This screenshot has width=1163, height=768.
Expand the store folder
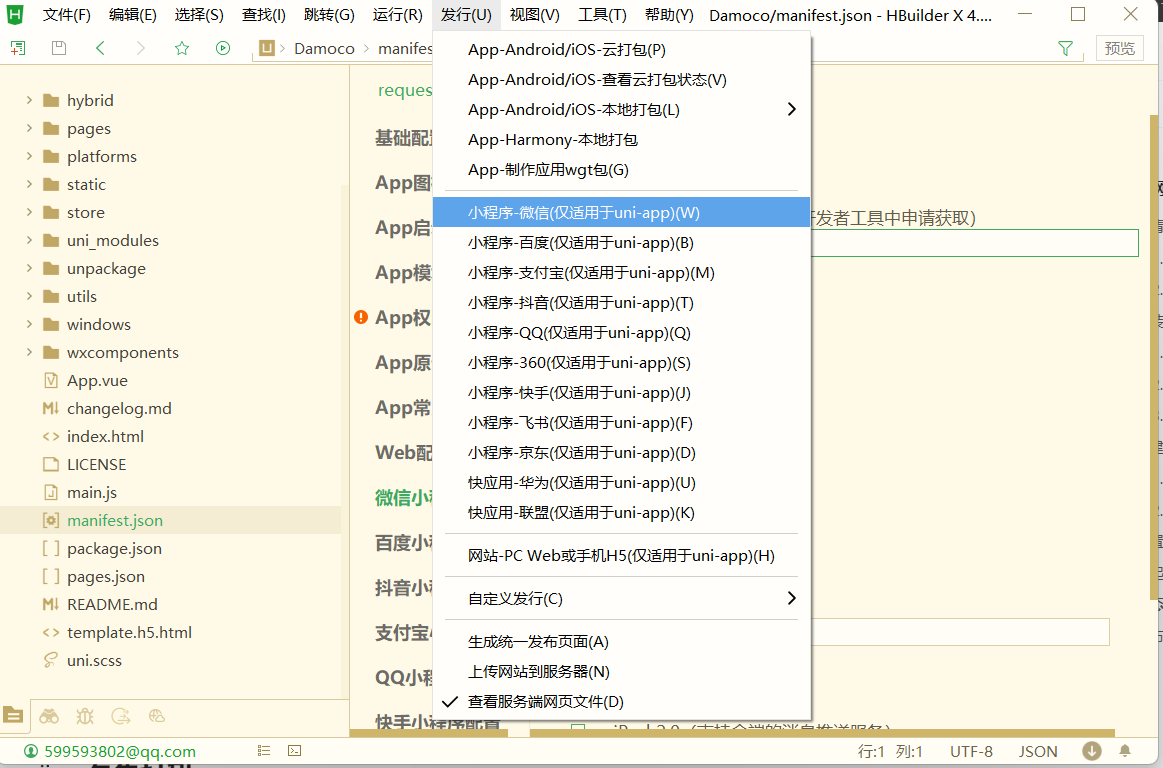[x=29, y=212]
